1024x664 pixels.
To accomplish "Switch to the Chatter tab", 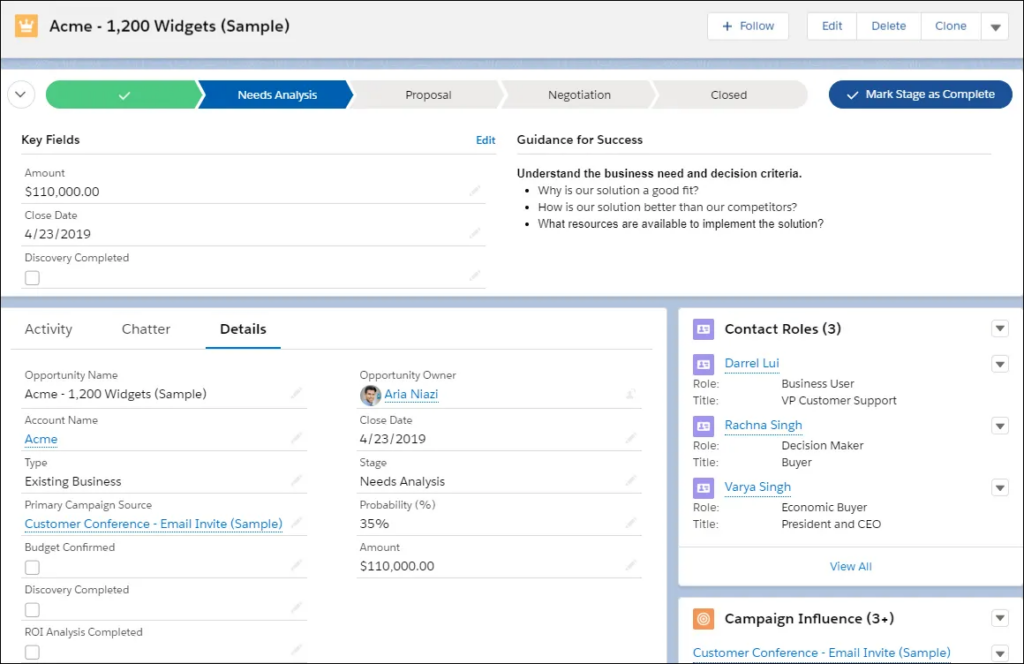I will tap(146, 329).
